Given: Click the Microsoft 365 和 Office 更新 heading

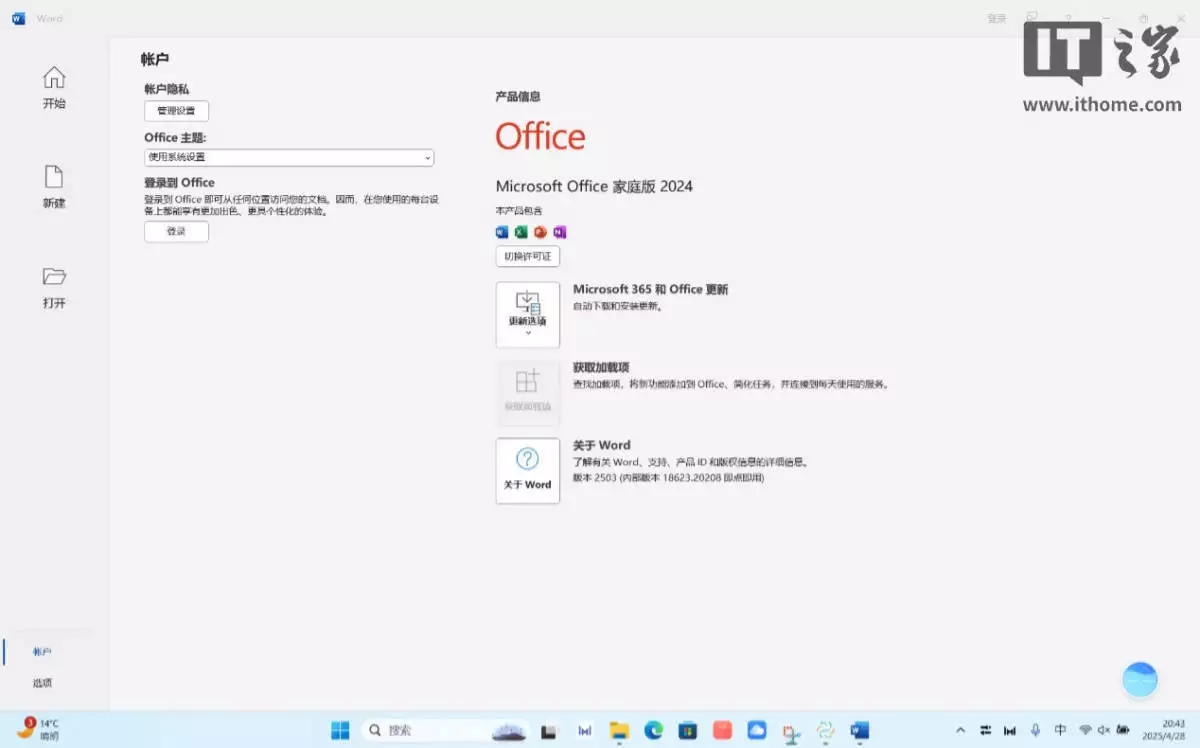Looking at the screenshot, I should tap(650, 289).
